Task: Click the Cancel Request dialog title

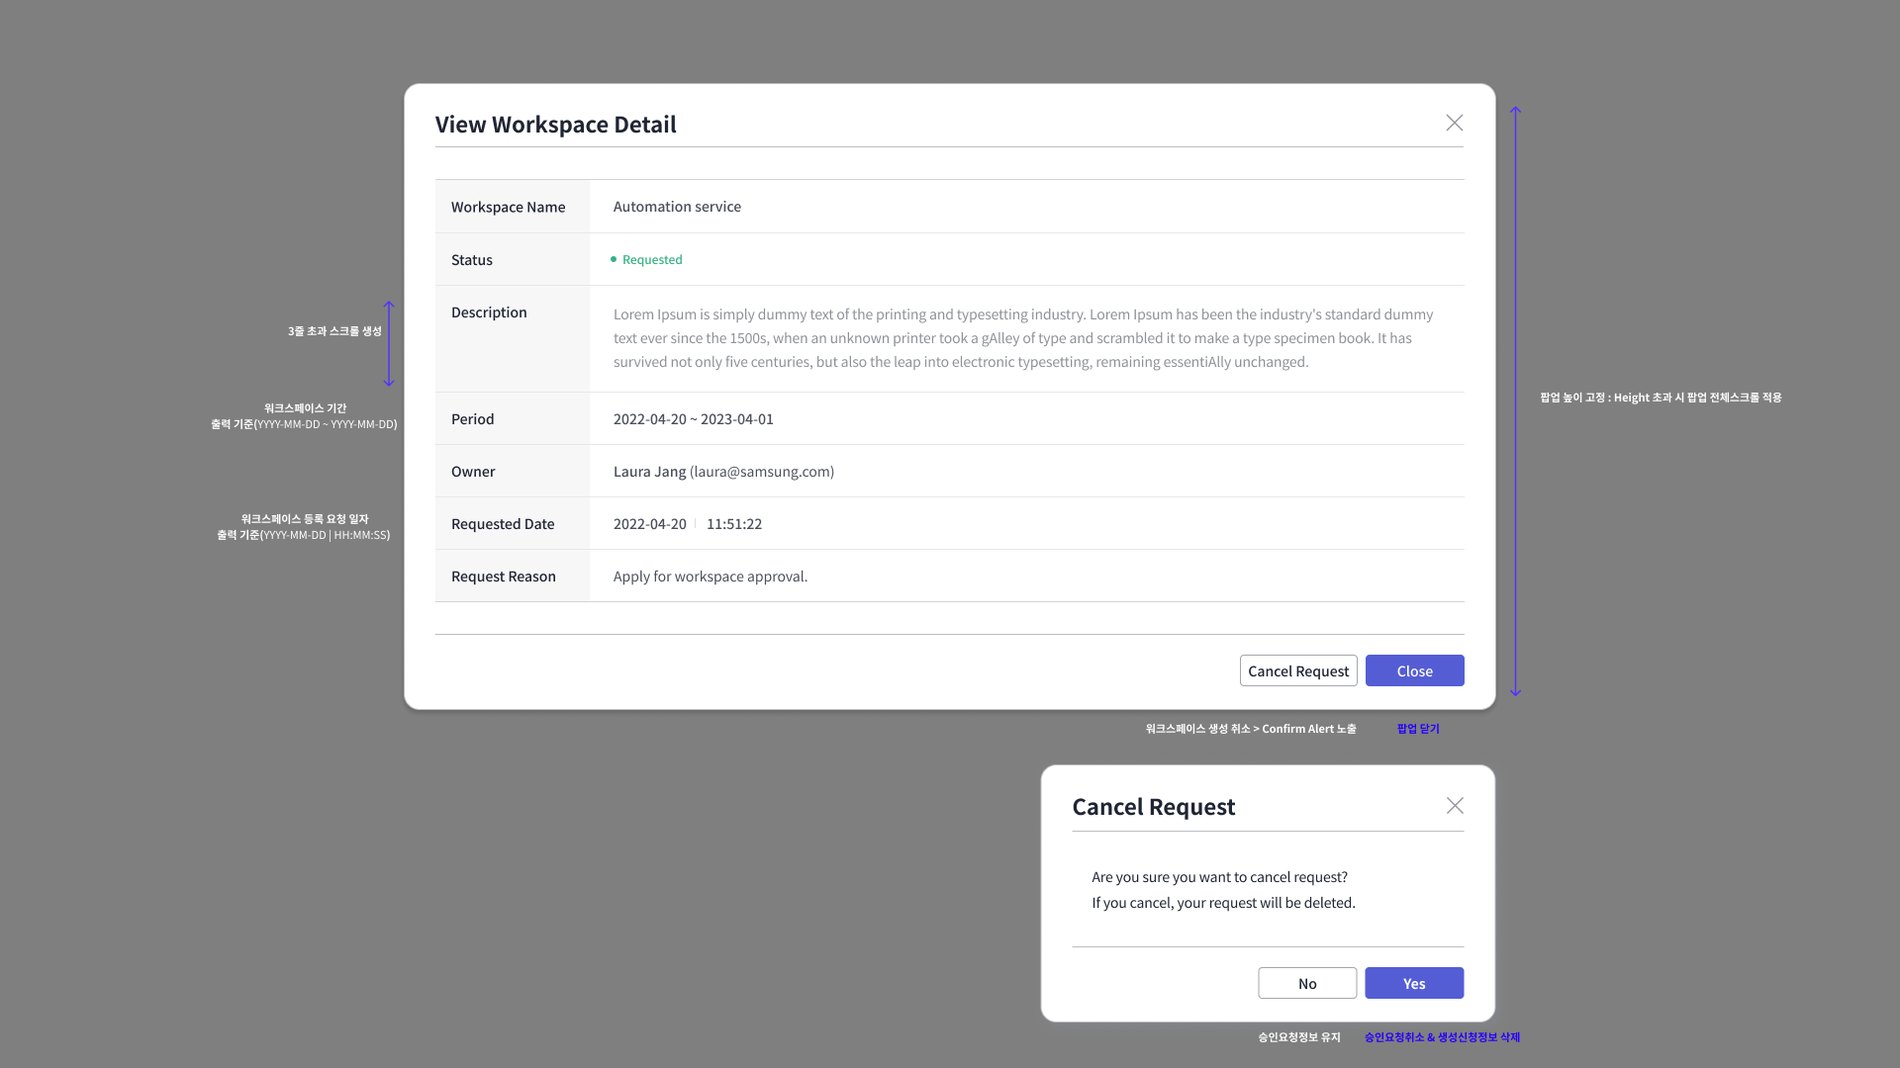Action: click(1153, 807)
